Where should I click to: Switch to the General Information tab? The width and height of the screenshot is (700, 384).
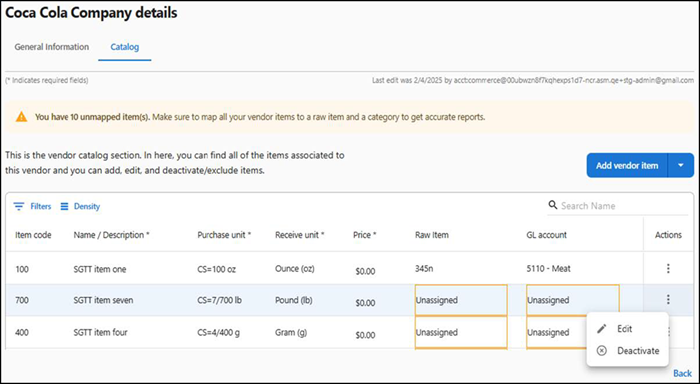click(x=52, y=47)
